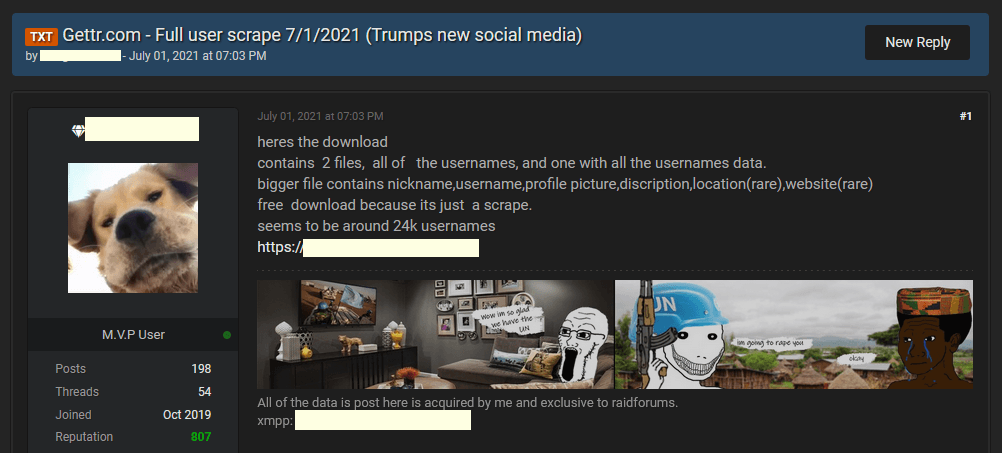Click the Joined Oct 2019 entry
1002x453 pixels.
[133, 415]
